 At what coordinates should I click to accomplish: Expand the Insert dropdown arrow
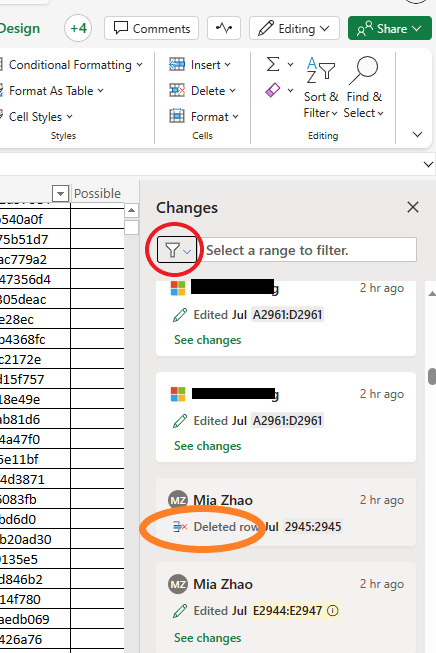pos(227,65)
